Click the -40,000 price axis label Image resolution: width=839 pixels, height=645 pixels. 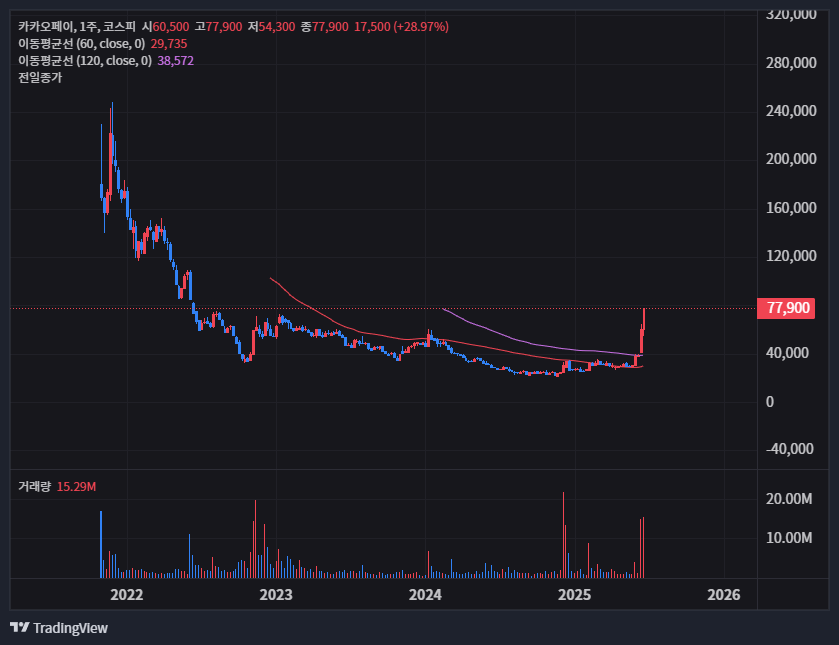(790, 449)
